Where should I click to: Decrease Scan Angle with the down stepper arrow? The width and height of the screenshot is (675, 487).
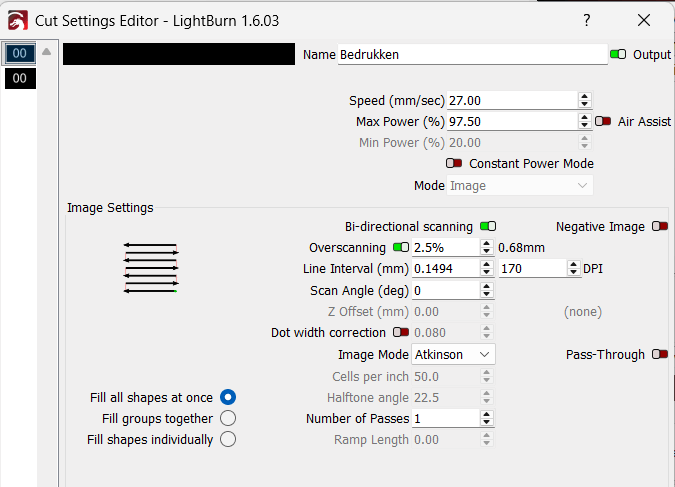click(486, 295)
